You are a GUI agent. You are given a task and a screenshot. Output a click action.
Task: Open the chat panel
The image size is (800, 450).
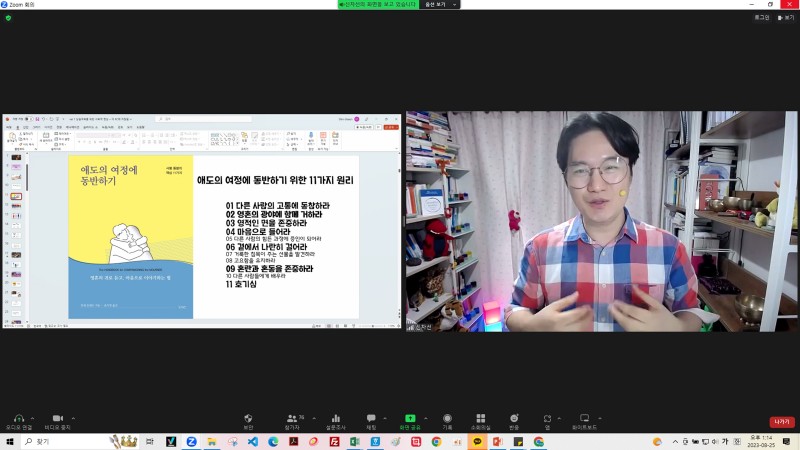371,418
